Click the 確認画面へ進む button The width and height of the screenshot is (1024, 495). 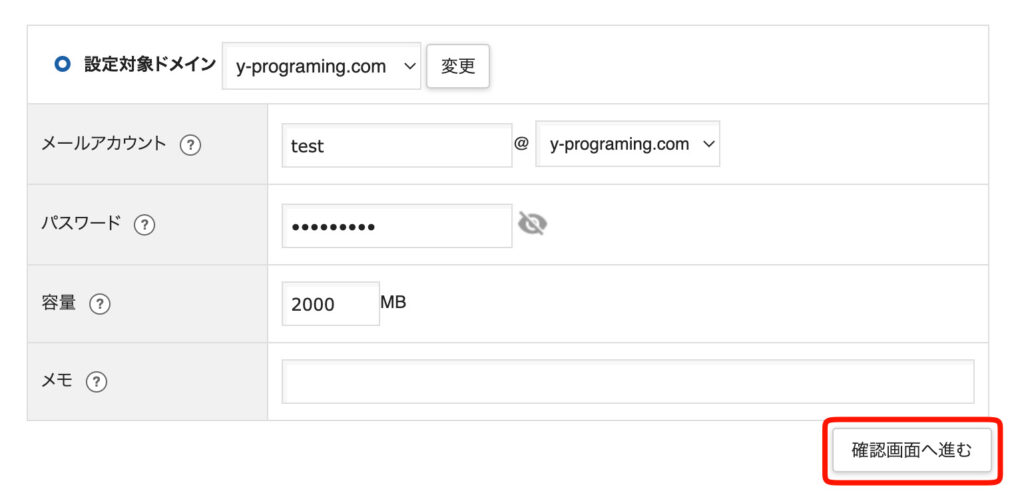tap(911, 450)
